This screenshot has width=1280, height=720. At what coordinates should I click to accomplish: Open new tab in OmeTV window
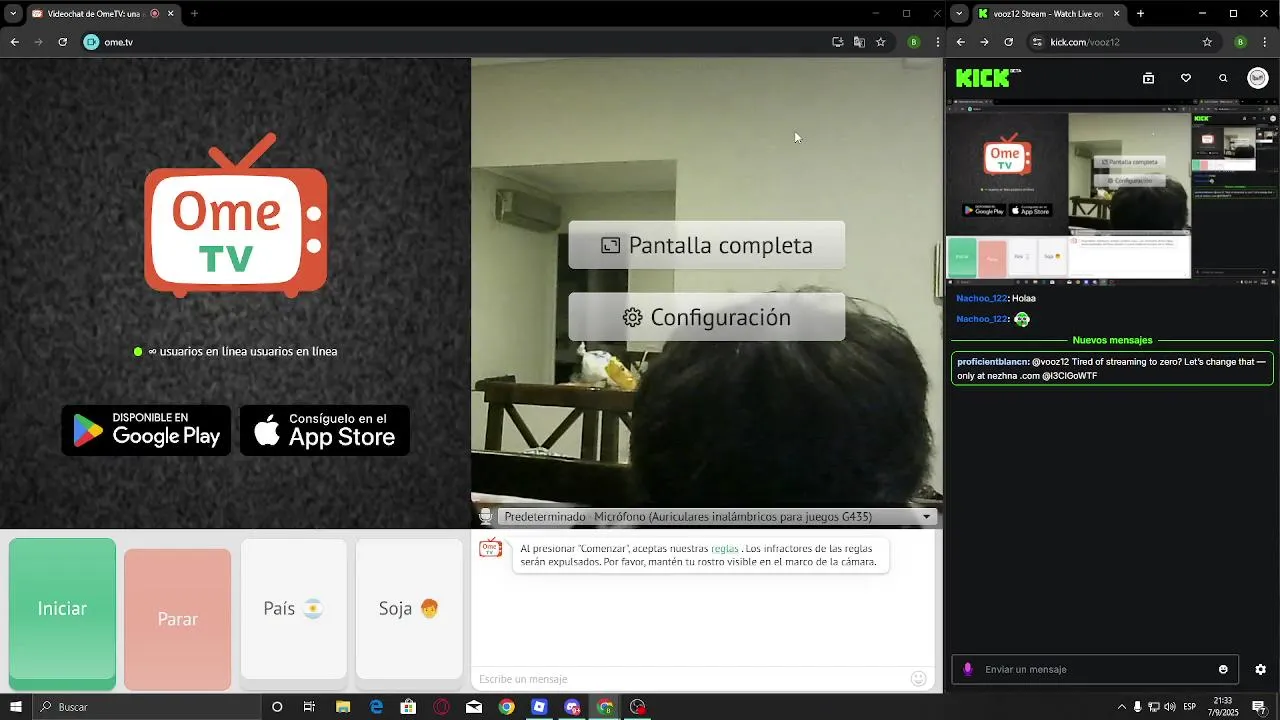point(194,14)
